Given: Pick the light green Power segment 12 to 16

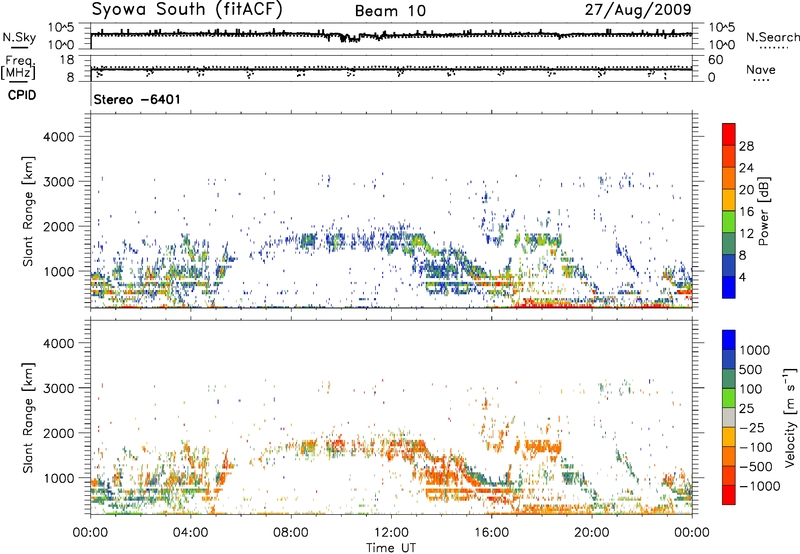Looking at the screenshot, I should [x=729, y=222].
